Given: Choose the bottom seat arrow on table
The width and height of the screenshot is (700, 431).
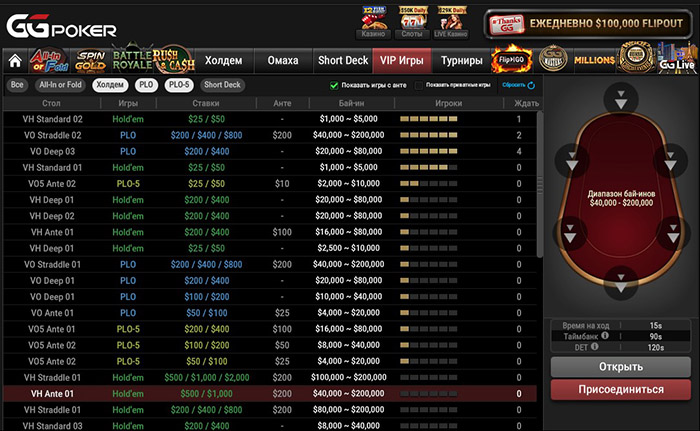Looking at the screenshot, I should coord(621,285).
